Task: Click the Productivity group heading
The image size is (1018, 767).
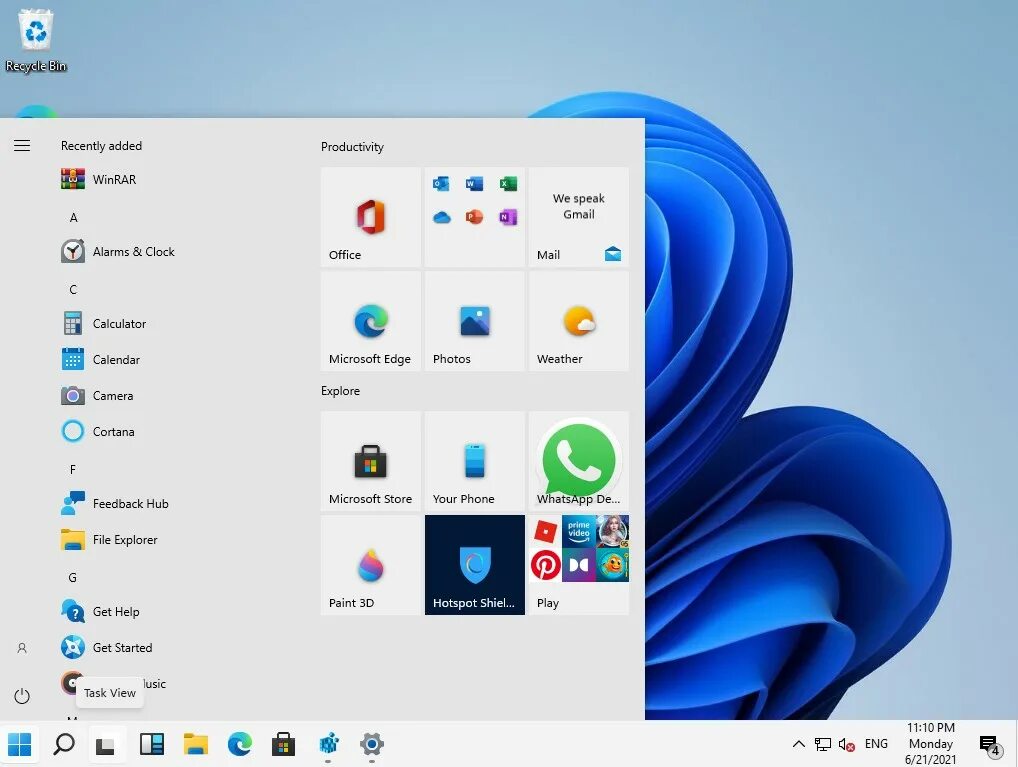Action: click(352, 147)
